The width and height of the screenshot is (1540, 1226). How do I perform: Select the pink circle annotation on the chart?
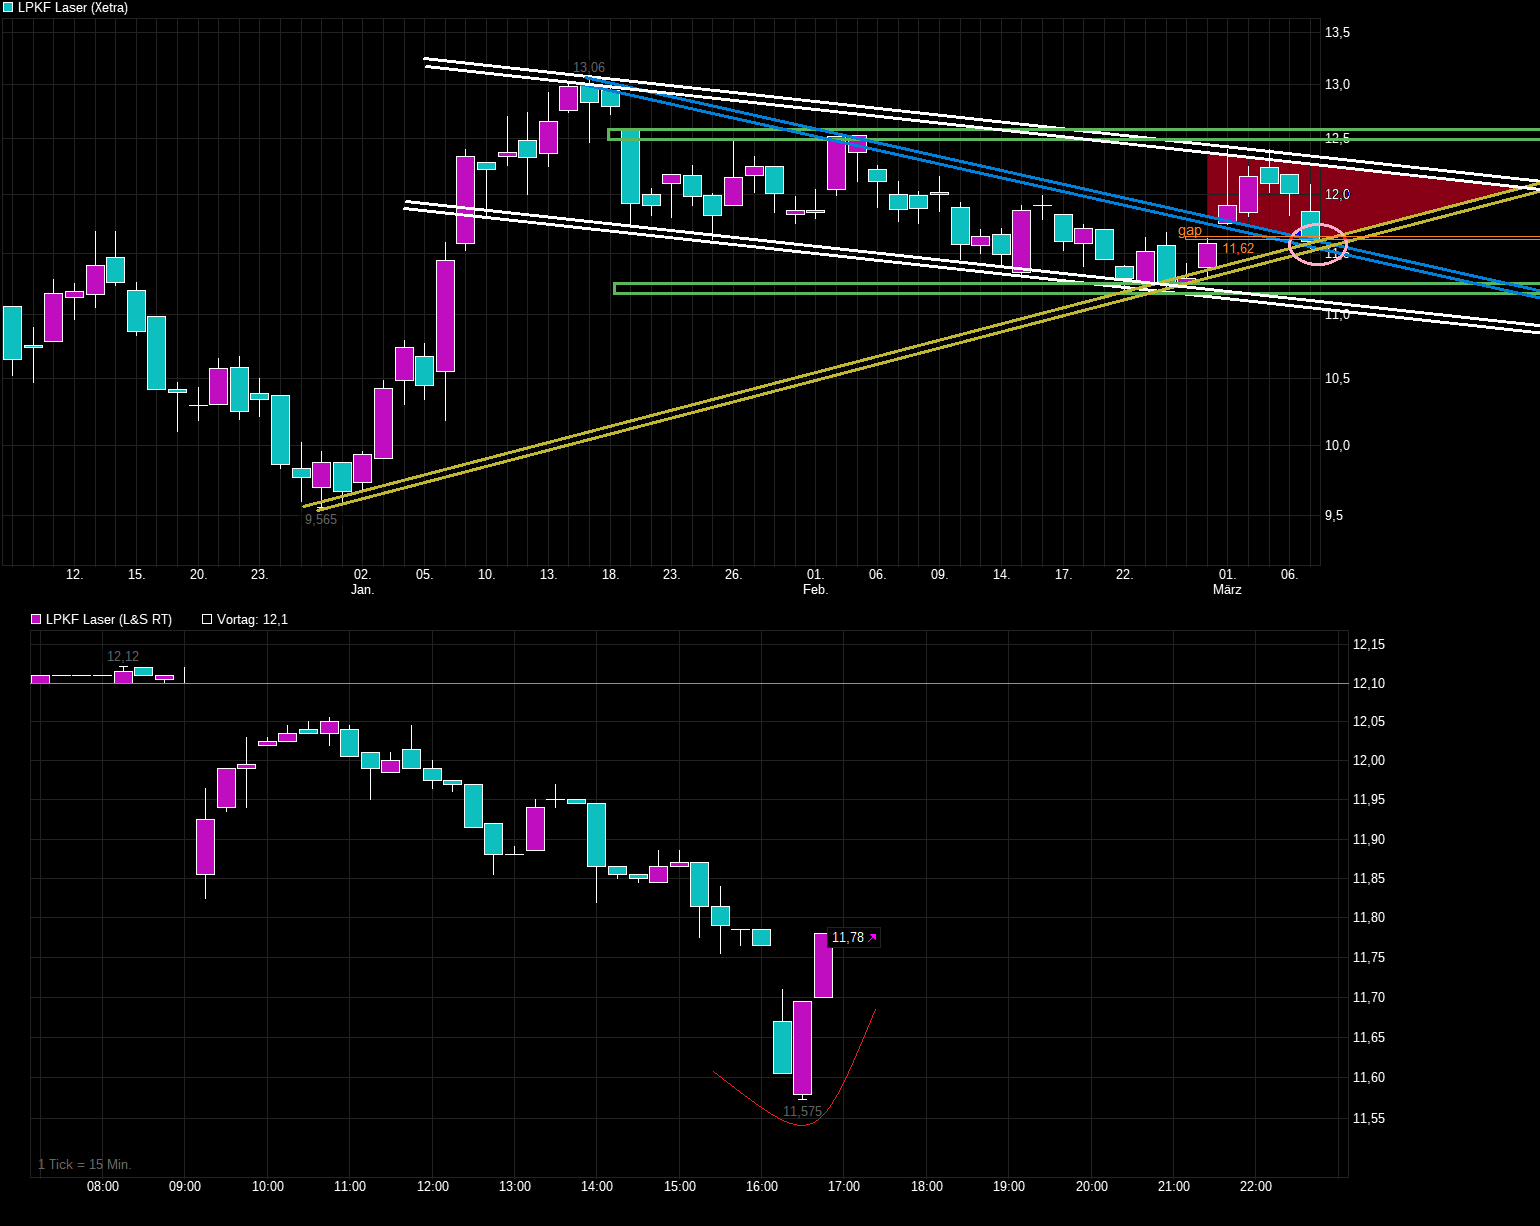[x=1320, y=243]
